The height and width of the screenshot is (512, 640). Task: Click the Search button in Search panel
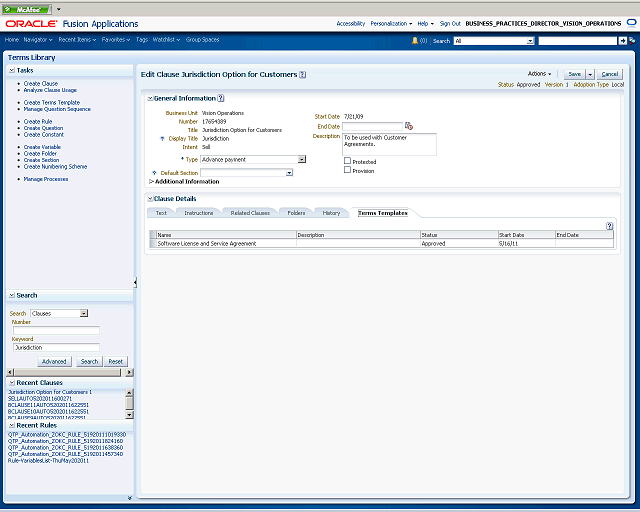coord(89,361)
